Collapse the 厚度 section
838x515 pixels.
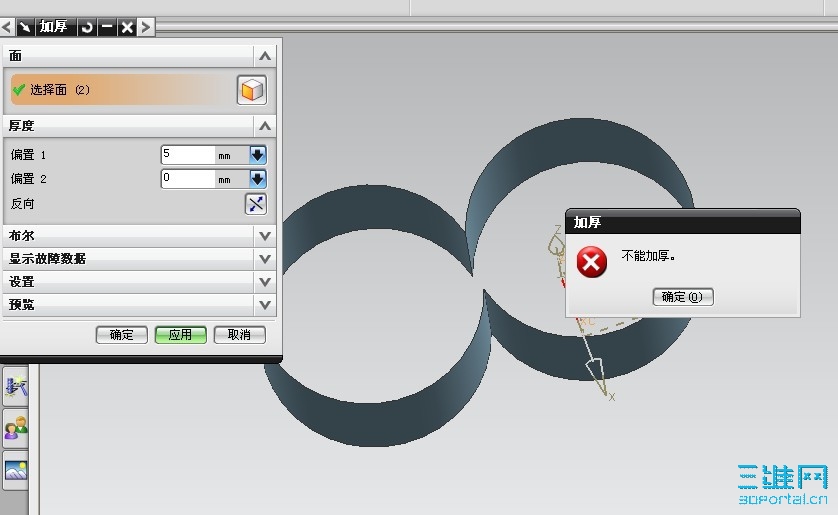click(265, 126)
